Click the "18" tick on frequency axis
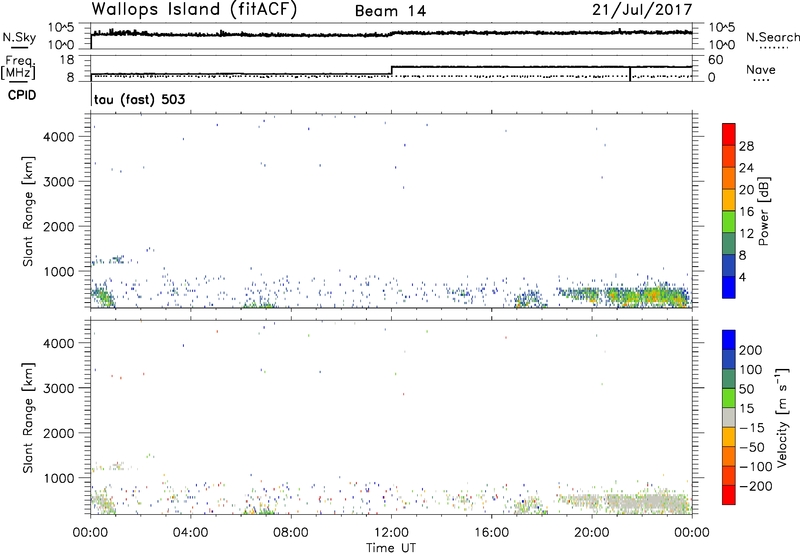 point(67,60)
